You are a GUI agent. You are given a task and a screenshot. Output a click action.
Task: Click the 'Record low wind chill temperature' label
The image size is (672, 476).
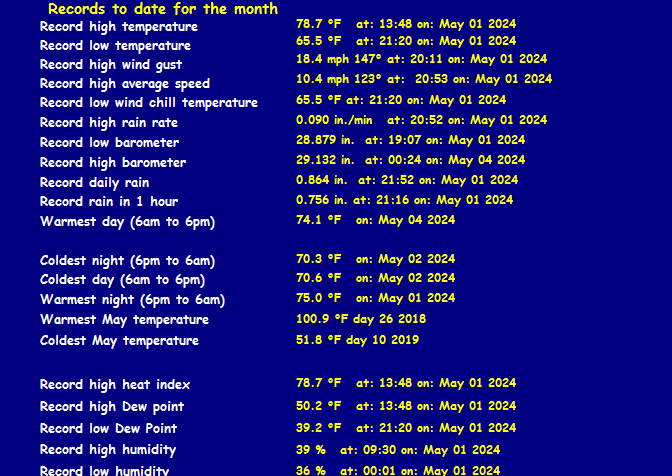[148, 102]
